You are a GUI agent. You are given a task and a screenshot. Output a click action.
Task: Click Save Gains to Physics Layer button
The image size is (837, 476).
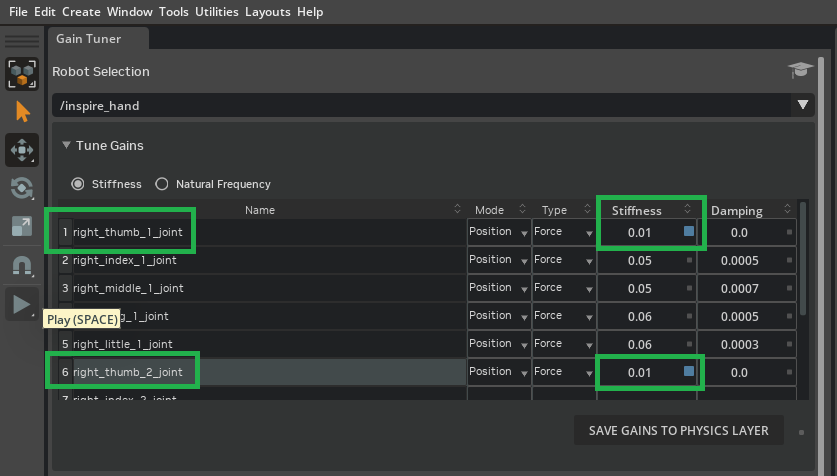pos(678,431)
